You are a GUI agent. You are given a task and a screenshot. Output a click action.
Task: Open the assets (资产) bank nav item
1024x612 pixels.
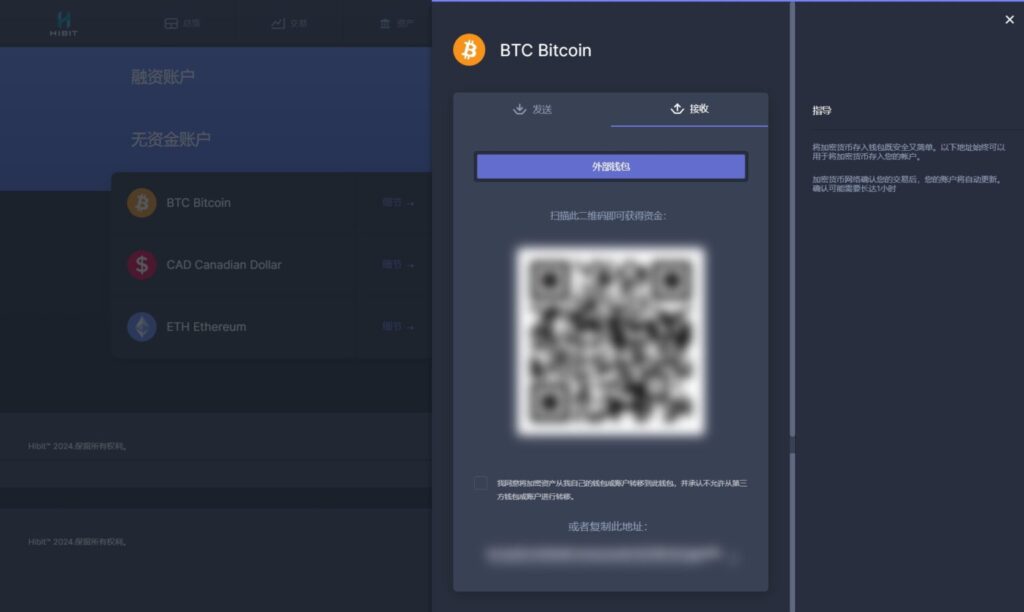tap(396, 24)
